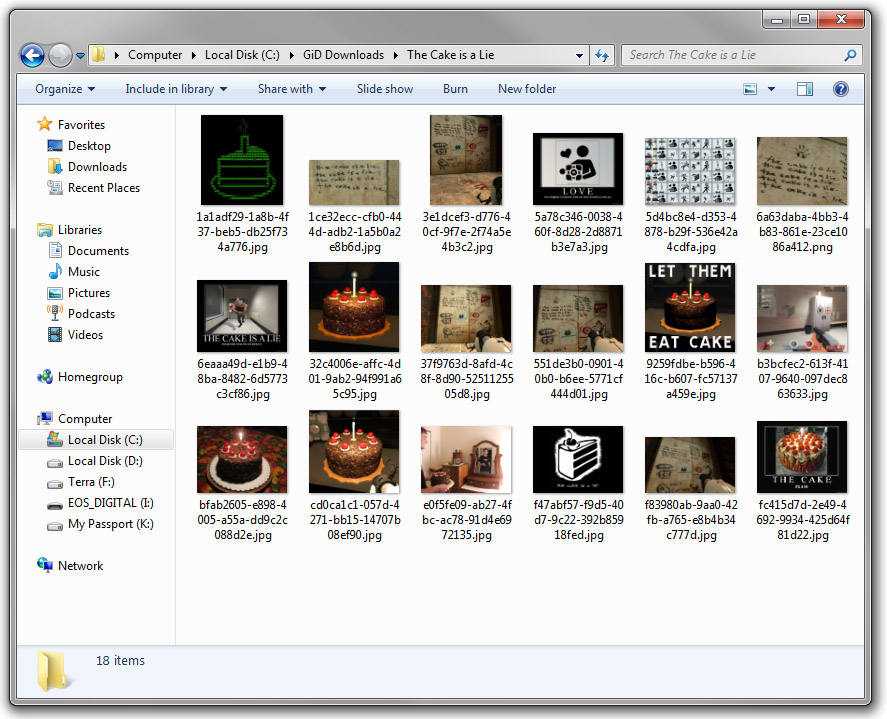Image resolution: width=887 pixels, height=719 pixels.
Task: Open the recent pages dropdown arrow
Action: click(x=80, y=55)
